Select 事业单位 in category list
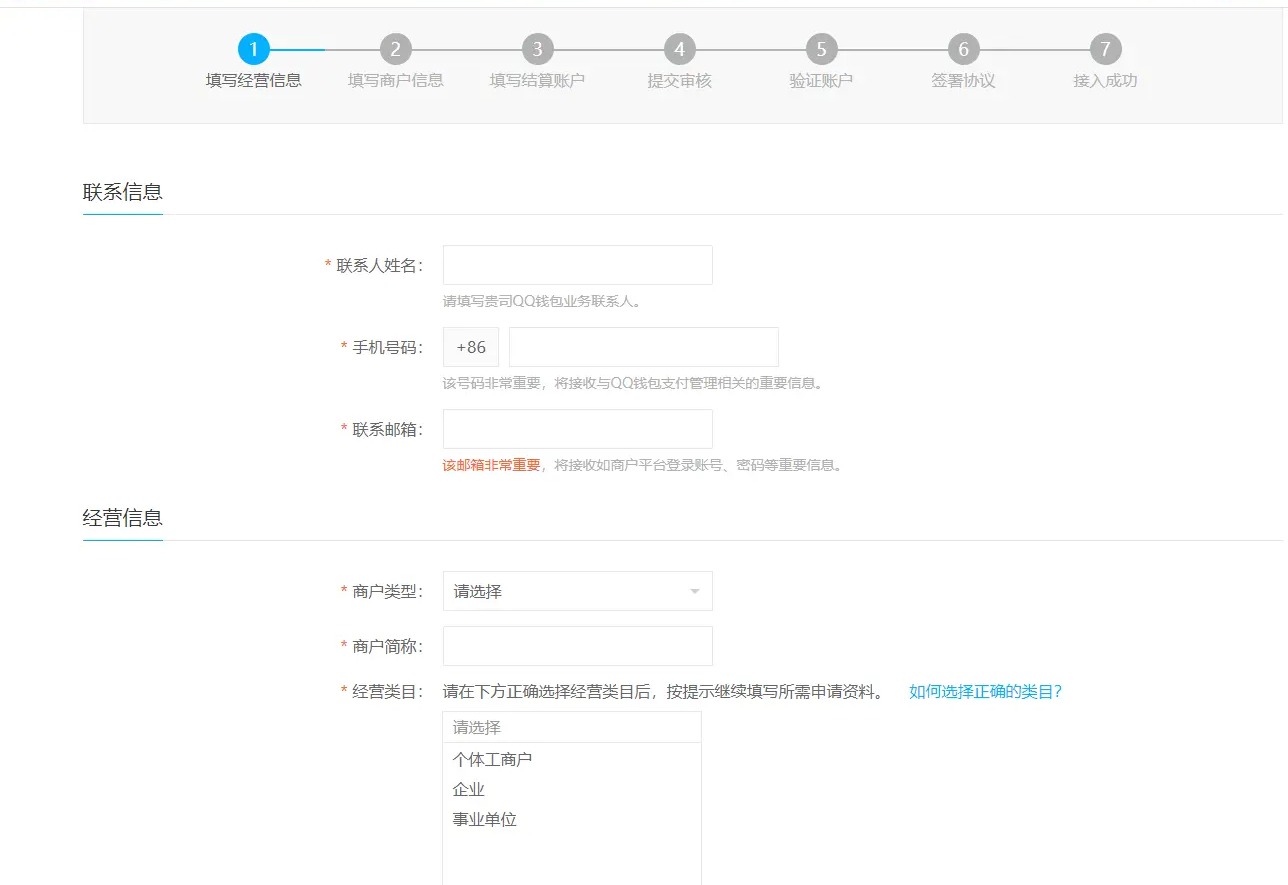Screen dimensions: 1288x885 point(484,819)
